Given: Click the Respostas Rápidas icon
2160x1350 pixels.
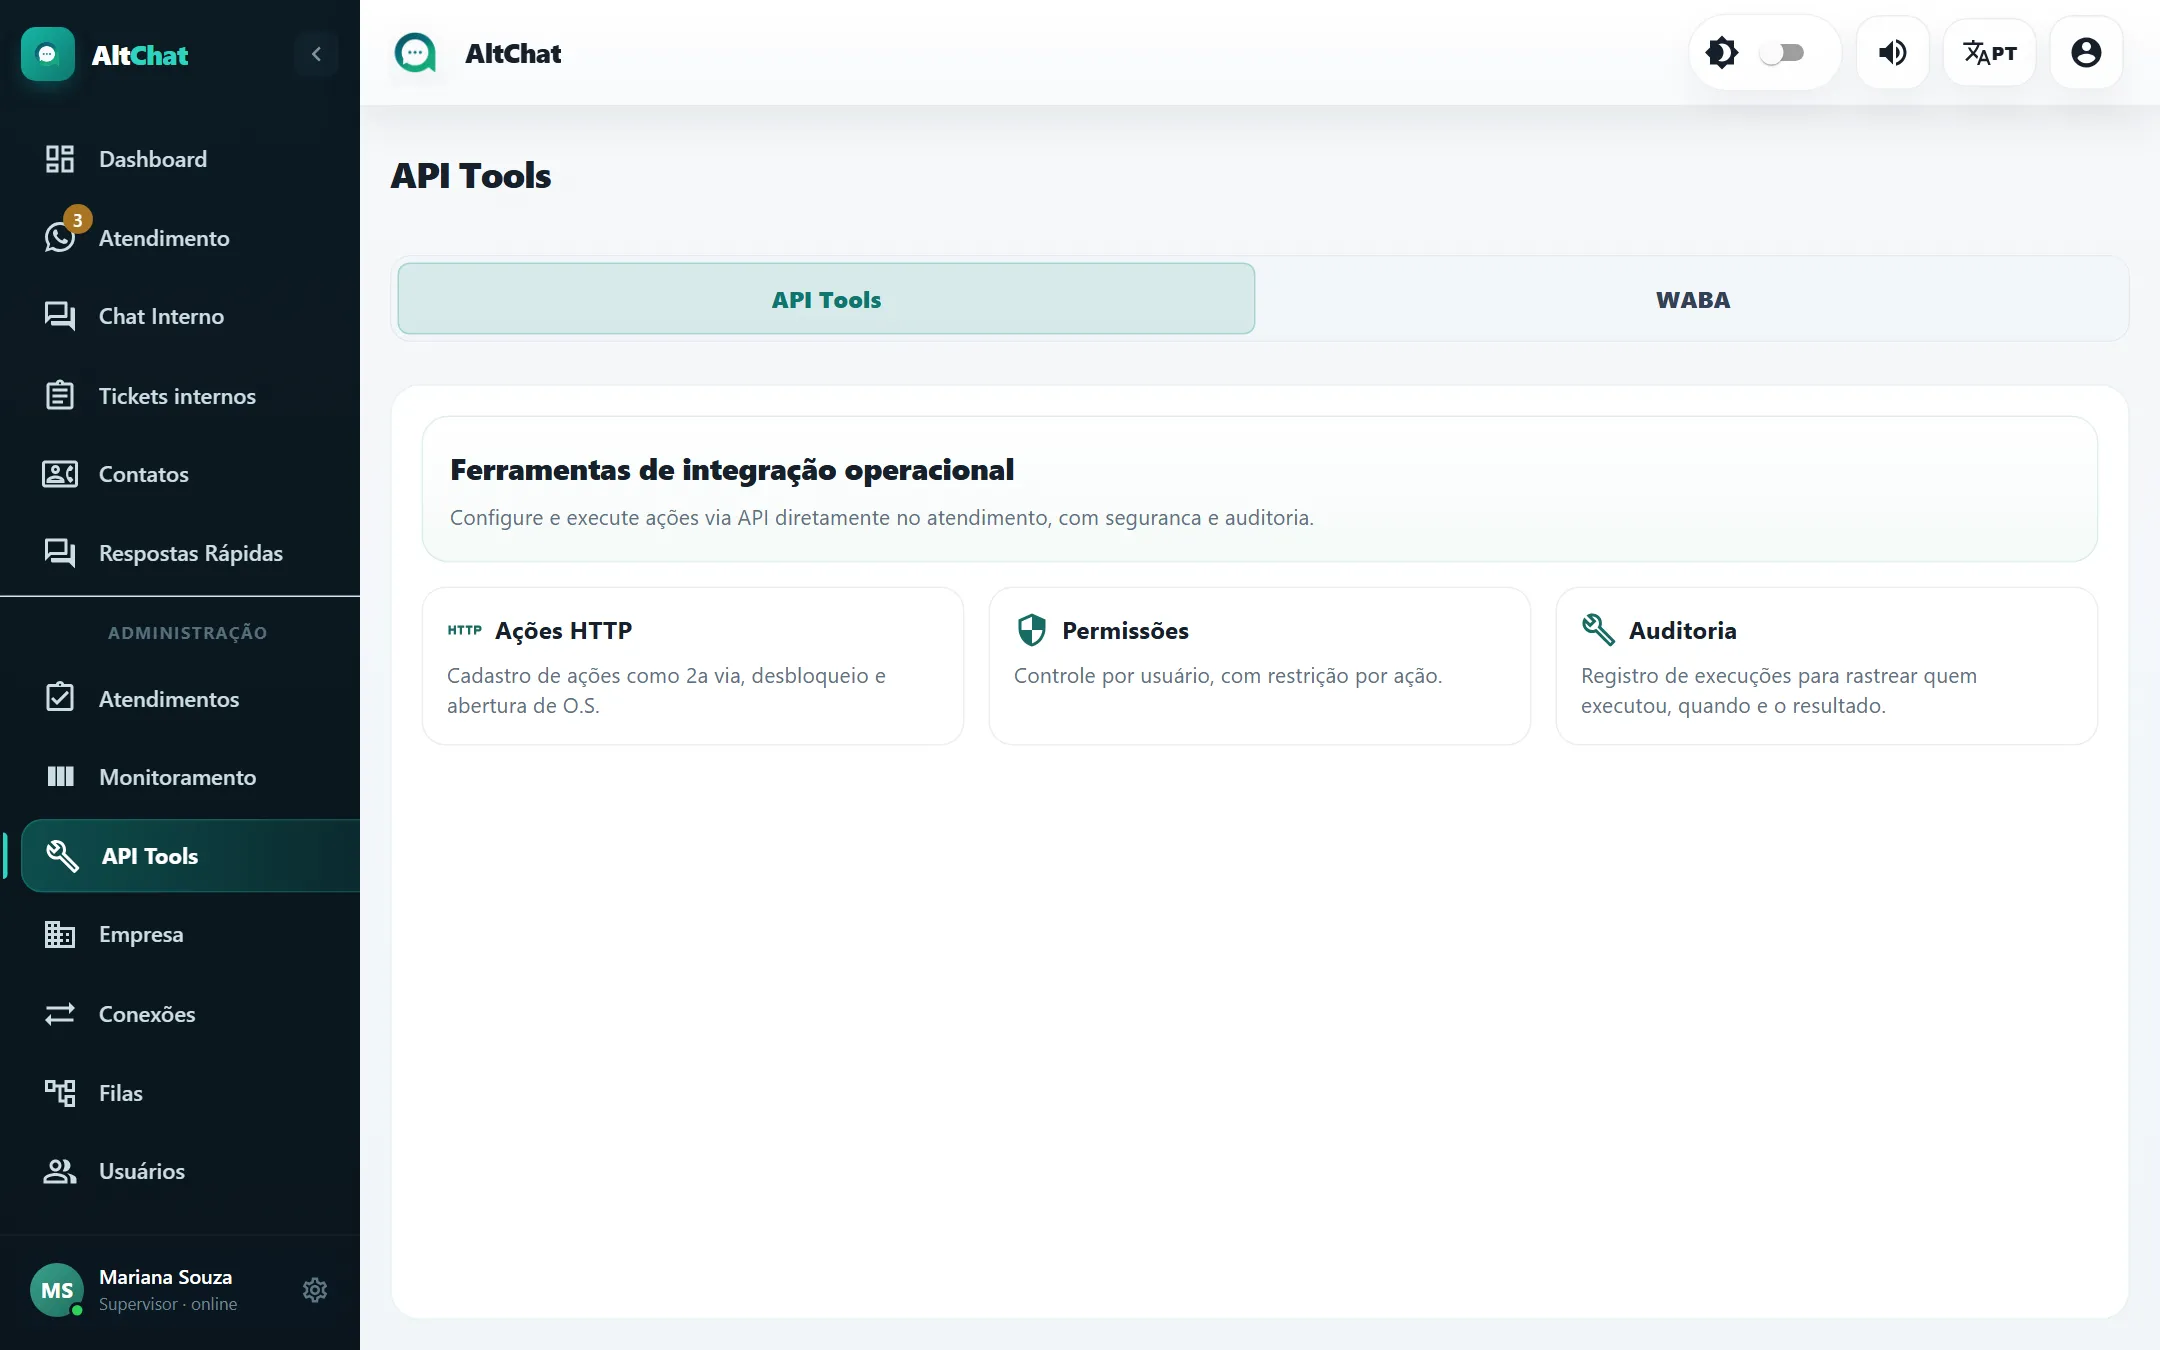Looking at the screenshot, I should point(60,553).
